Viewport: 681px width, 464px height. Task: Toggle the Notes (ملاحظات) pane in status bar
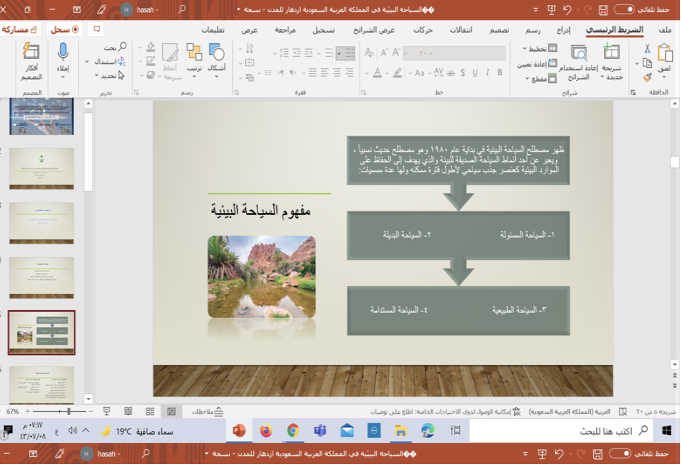pos(206,411)
